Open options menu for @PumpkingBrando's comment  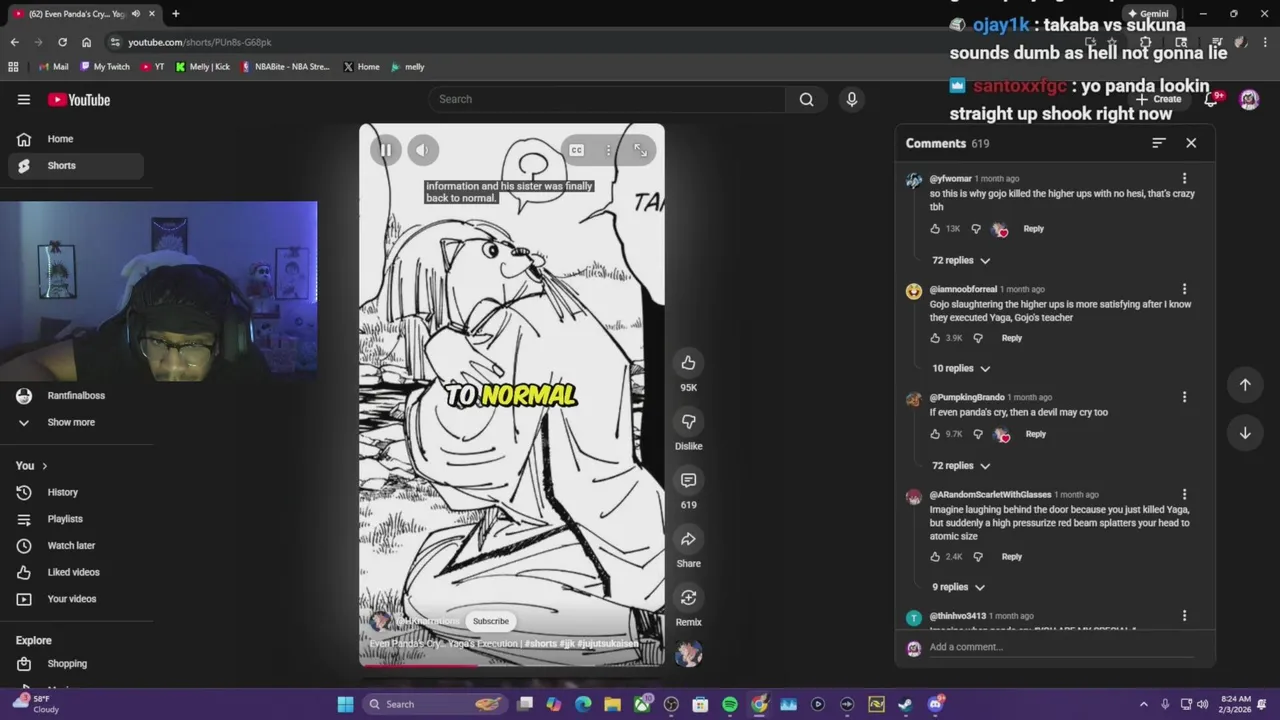pyautogui.click(x=1184, y=397)
